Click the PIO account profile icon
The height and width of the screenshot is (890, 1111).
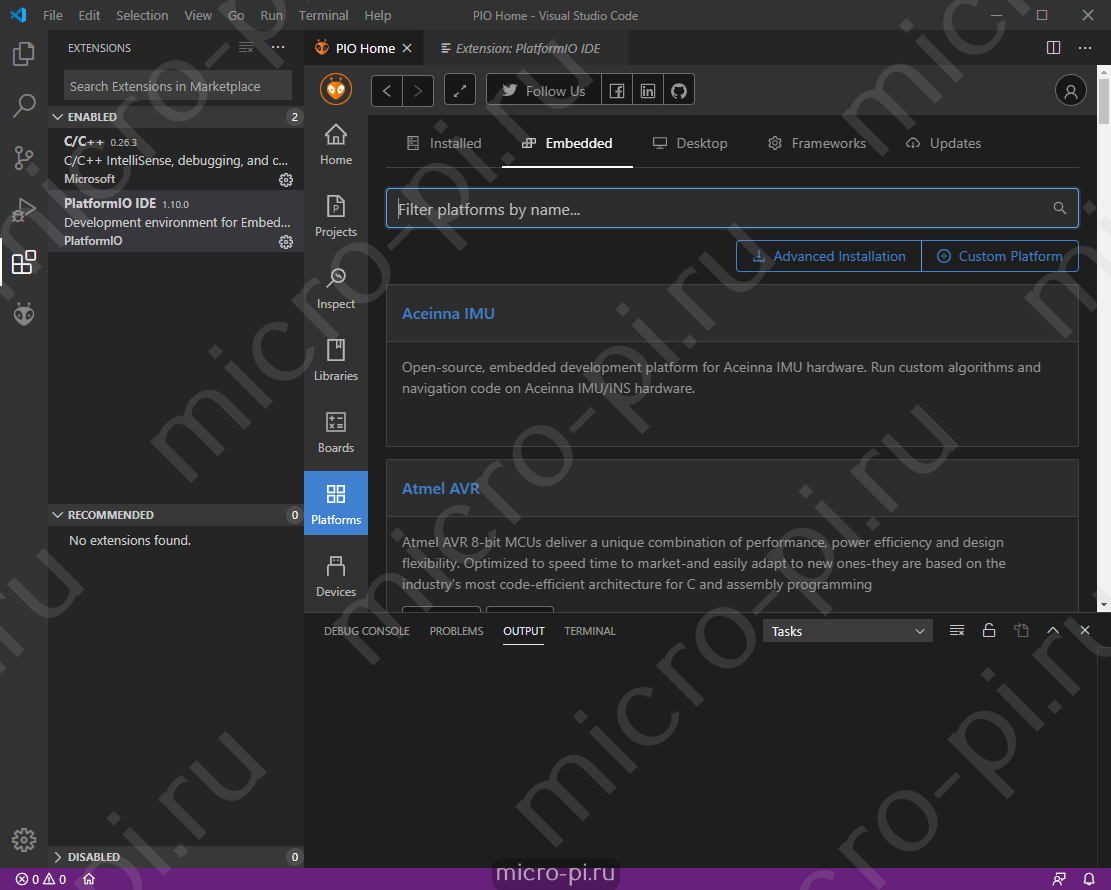pyautogui.click(x=1070, y=91)
